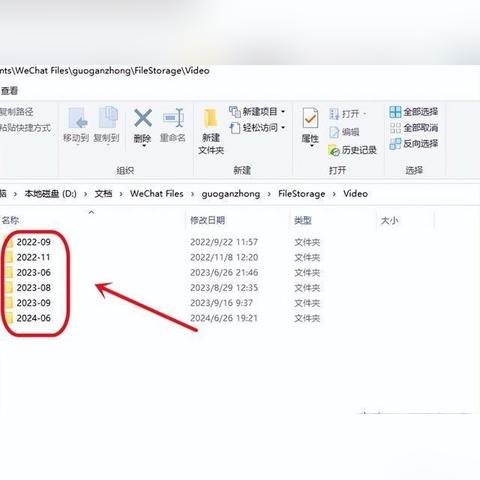
Task: Click Paste shortcut (粘贴快捷方式) button
Action: coord(25,128)
